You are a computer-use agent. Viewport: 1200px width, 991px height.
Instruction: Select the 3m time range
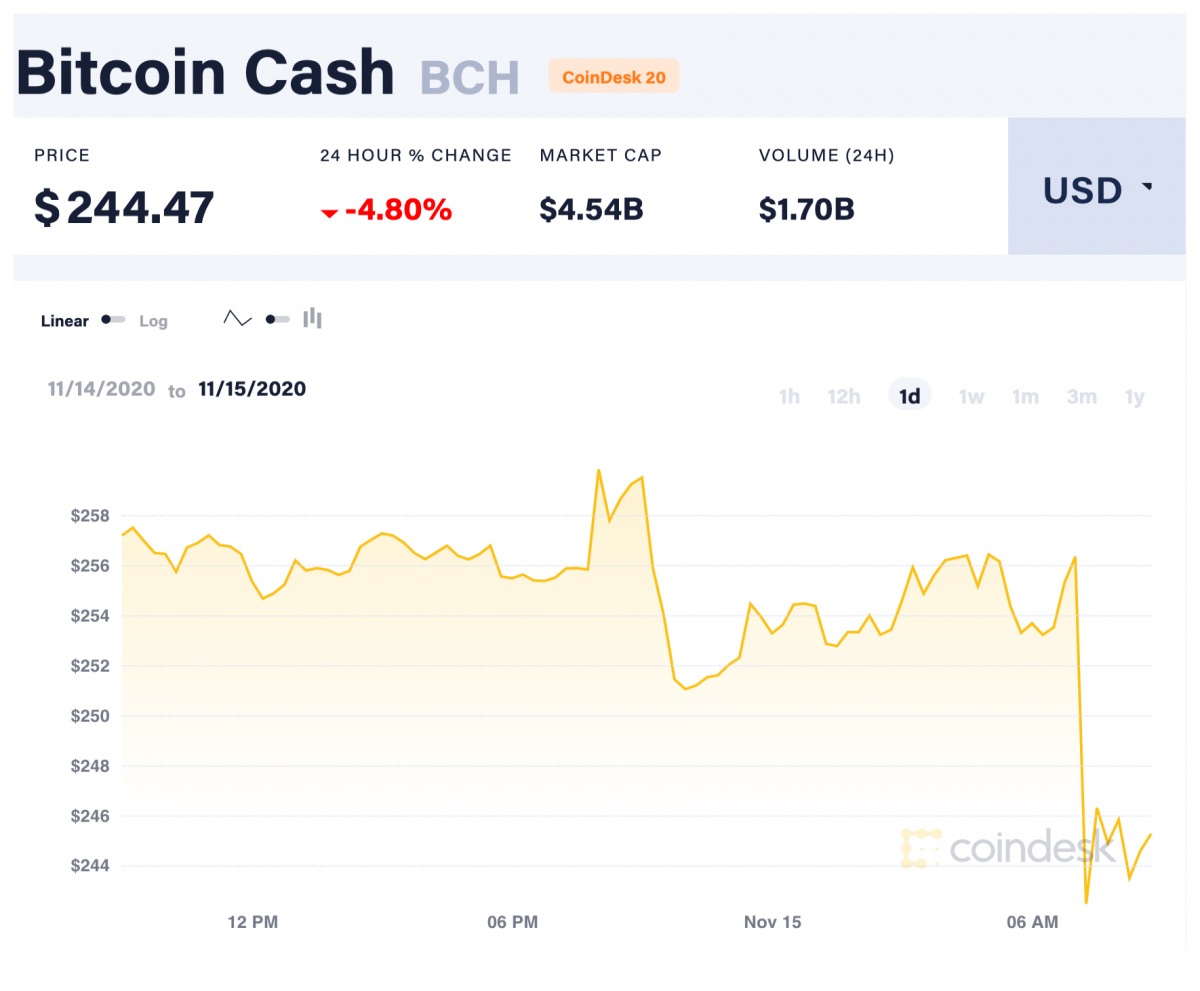pyautogui.click(x=1082, y=396)
